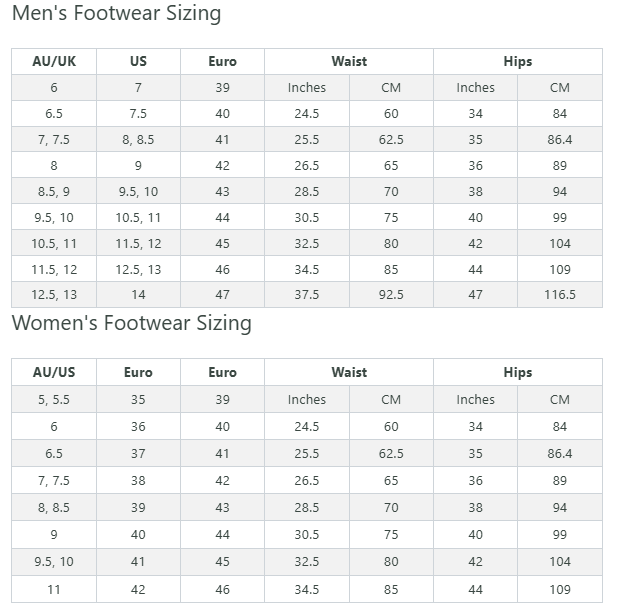Viewport: 620px width, 613px height.
Task: Select the AU/UK column header
Action: pyautogui.click(x=54, y=61)
